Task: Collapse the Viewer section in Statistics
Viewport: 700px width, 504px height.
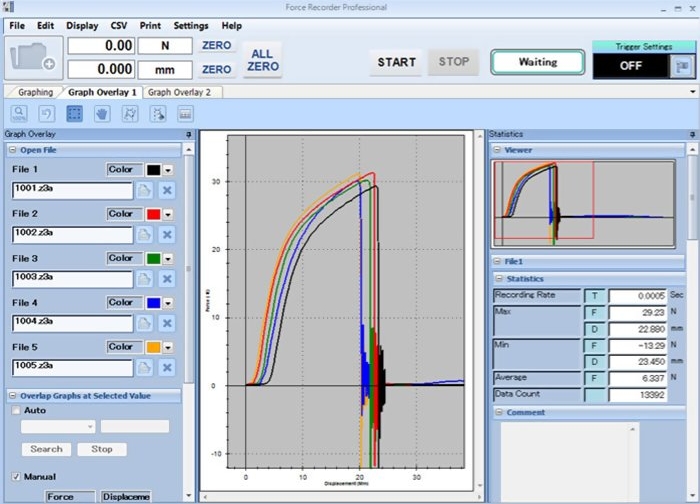Action: [x=497, y=150]
